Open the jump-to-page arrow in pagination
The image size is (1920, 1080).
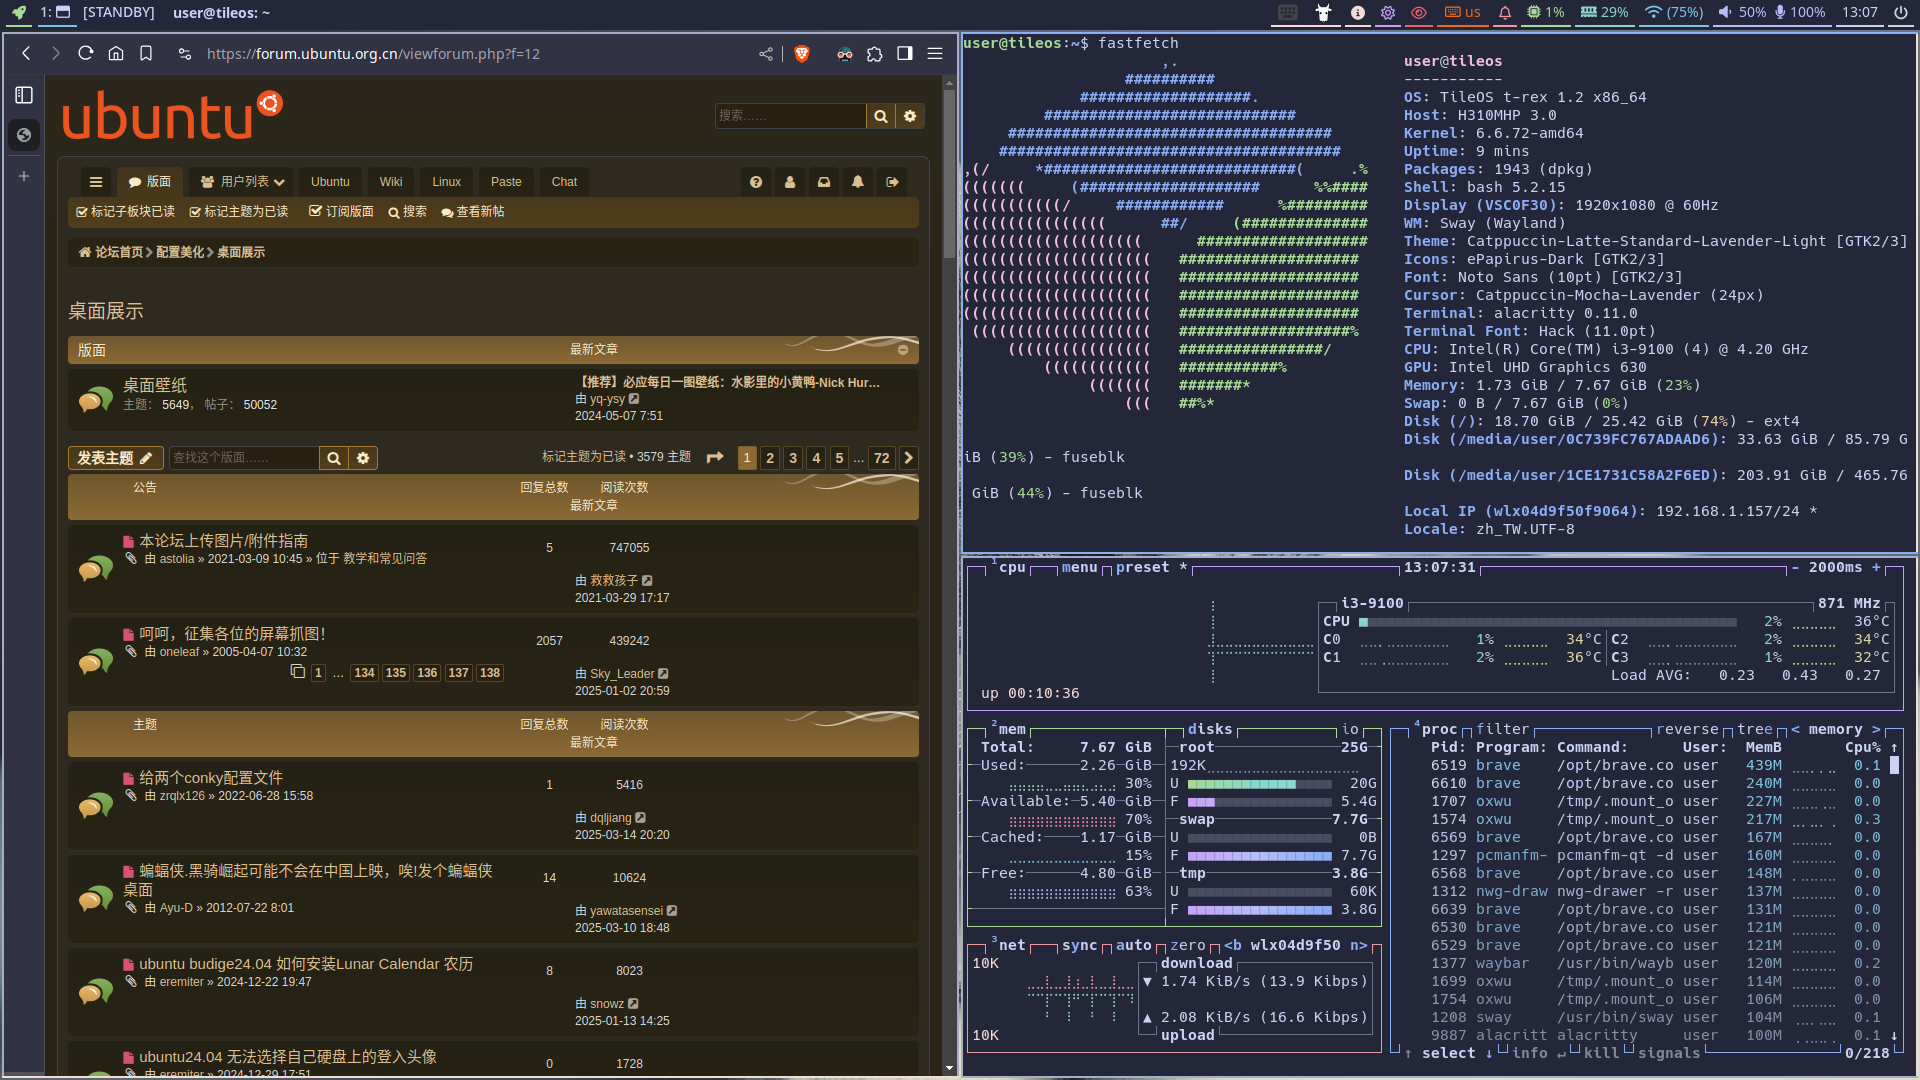point(715,458)
